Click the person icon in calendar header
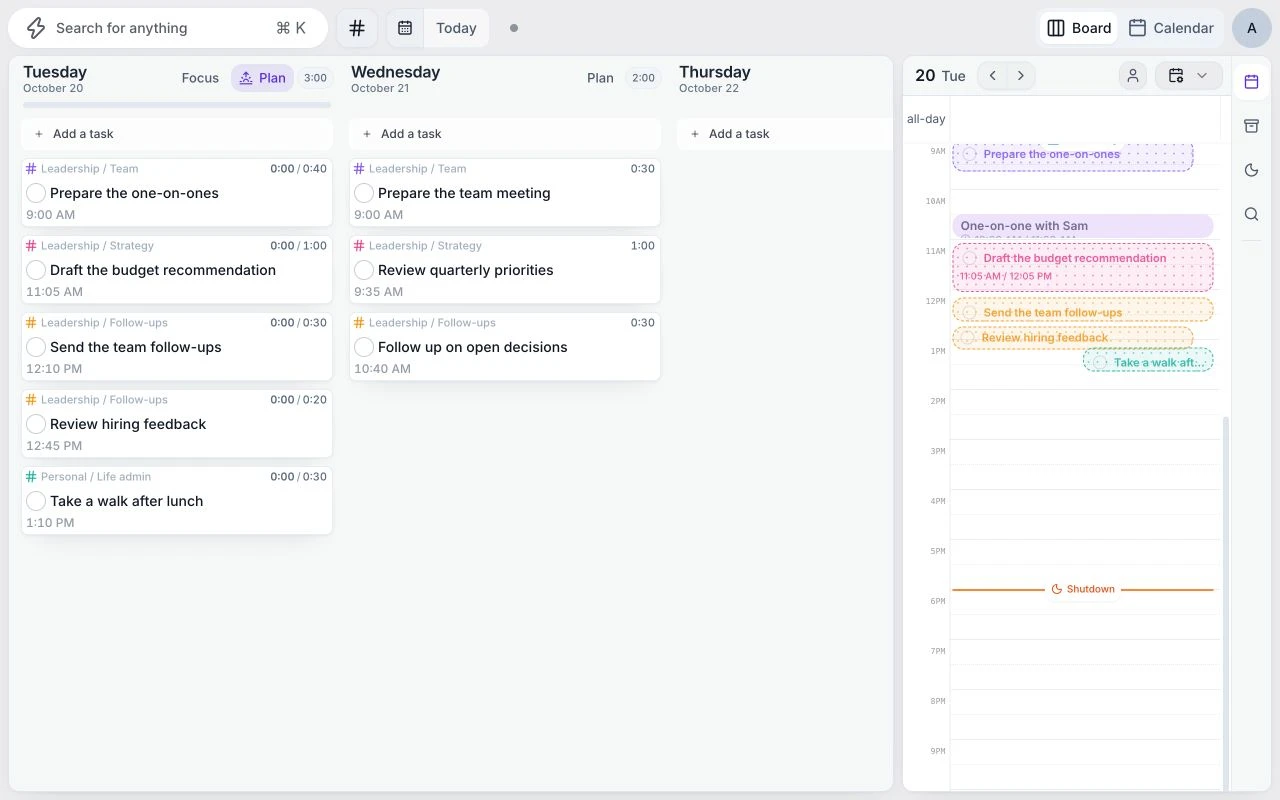1280x800 pixels. click(1133, 76)
